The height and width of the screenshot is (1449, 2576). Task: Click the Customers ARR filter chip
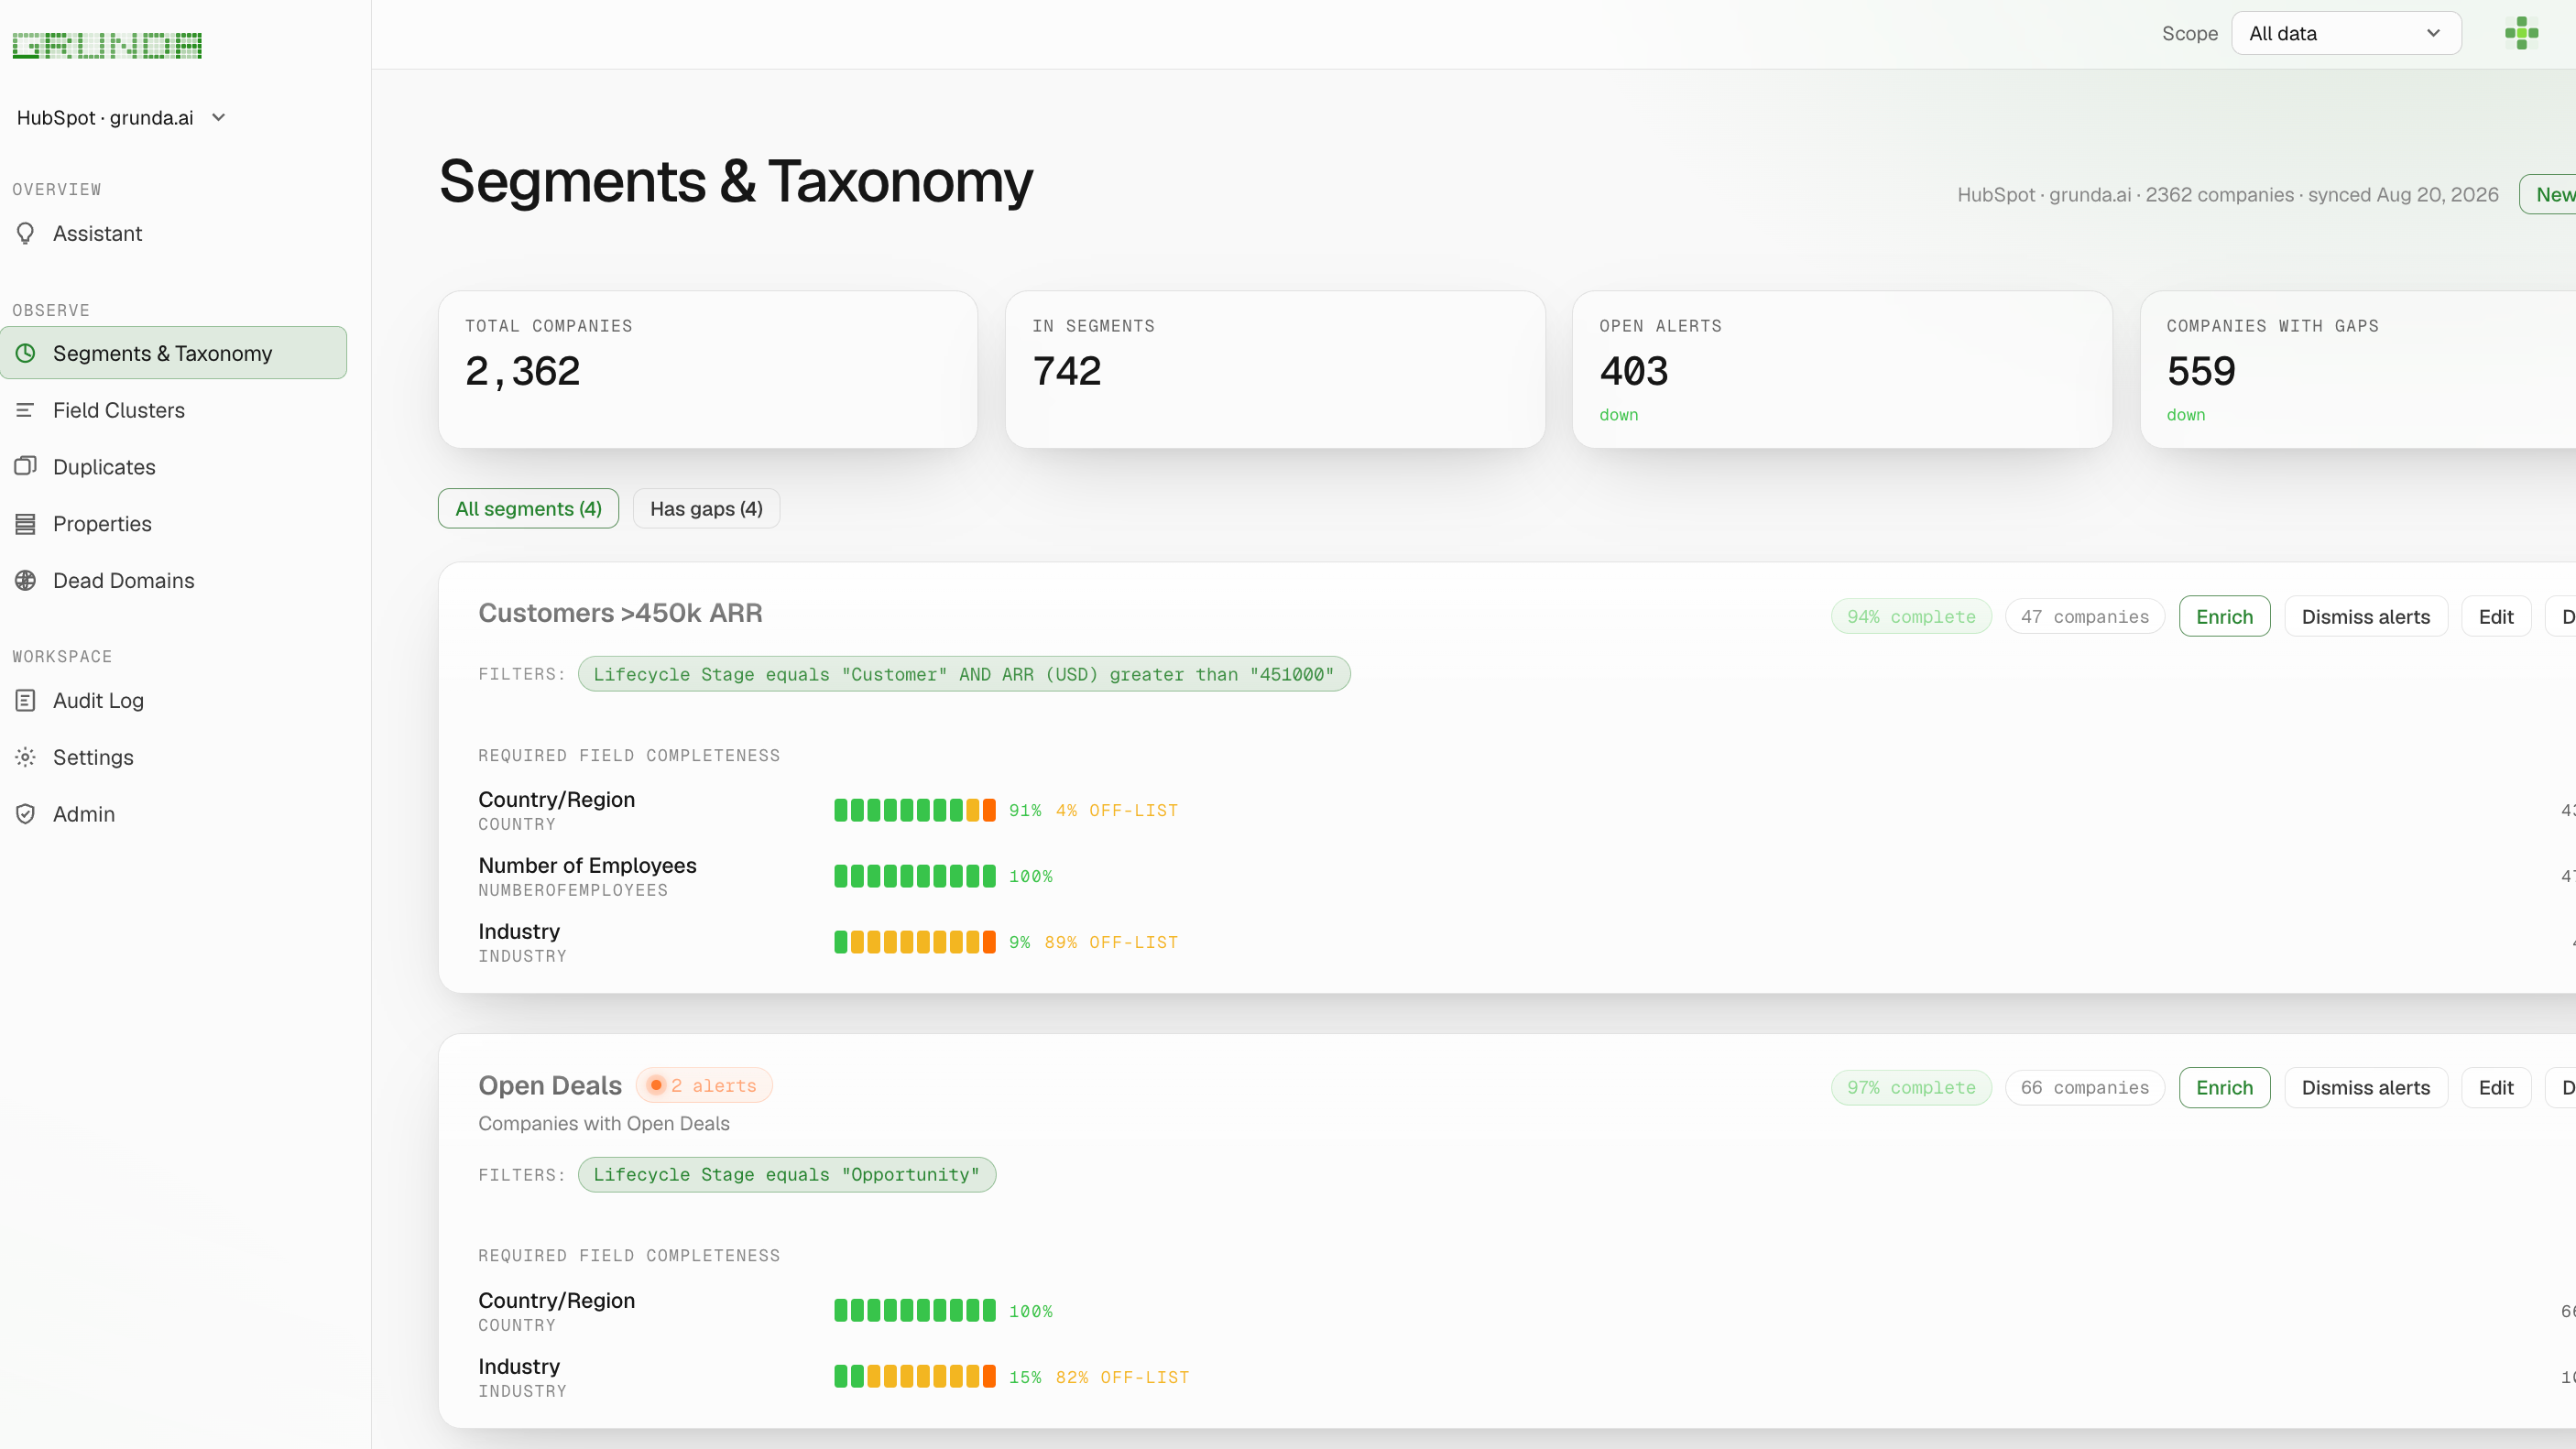[964, 674]
